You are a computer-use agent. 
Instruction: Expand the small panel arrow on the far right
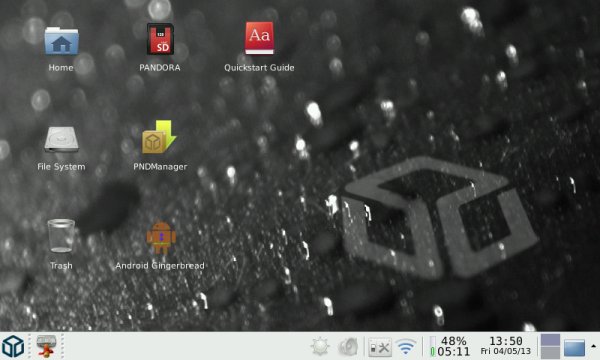(593, 346)
